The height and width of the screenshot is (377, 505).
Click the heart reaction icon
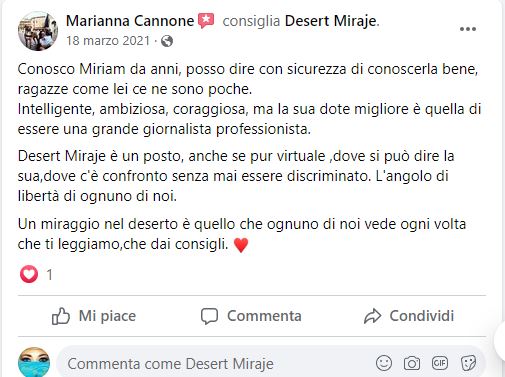point(29,274)
